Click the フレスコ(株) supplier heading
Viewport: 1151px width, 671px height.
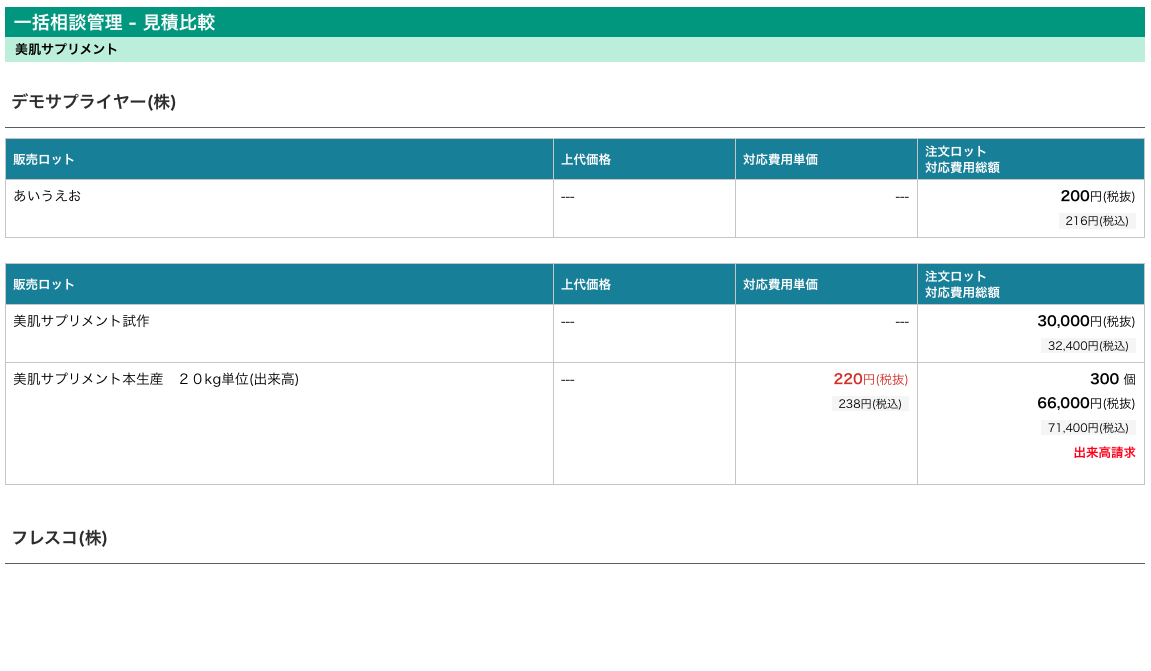tap(59, 538)
